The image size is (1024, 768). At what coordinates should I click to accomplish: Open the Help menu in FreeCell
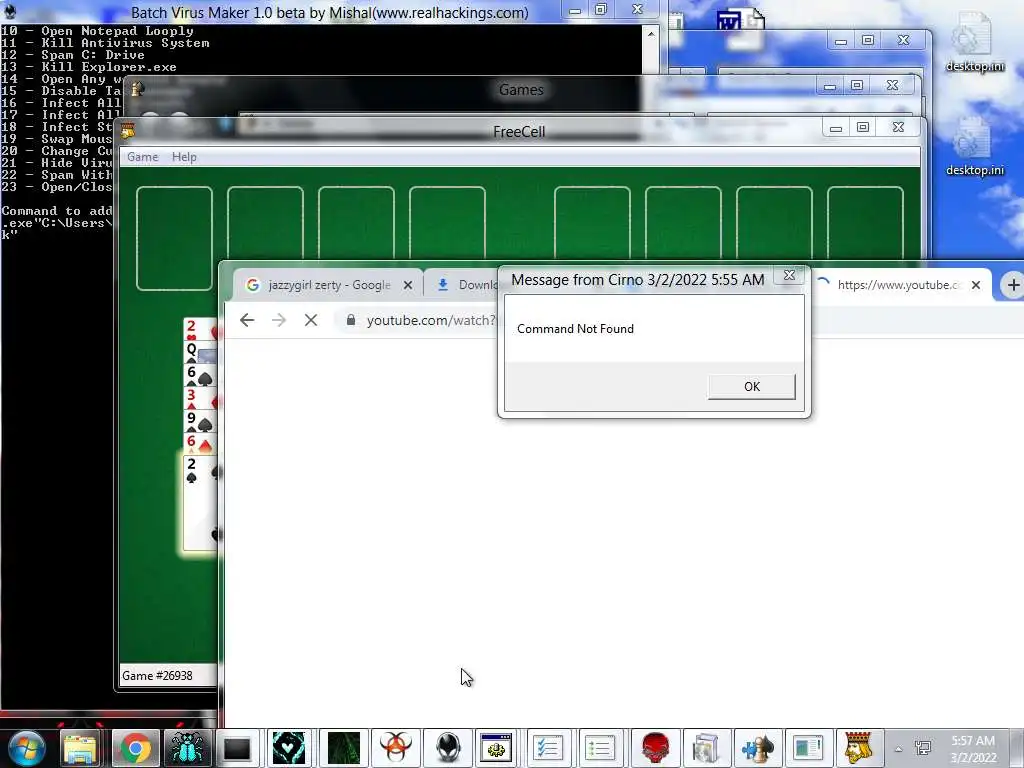pyautogui.click(x=184, y=157)
